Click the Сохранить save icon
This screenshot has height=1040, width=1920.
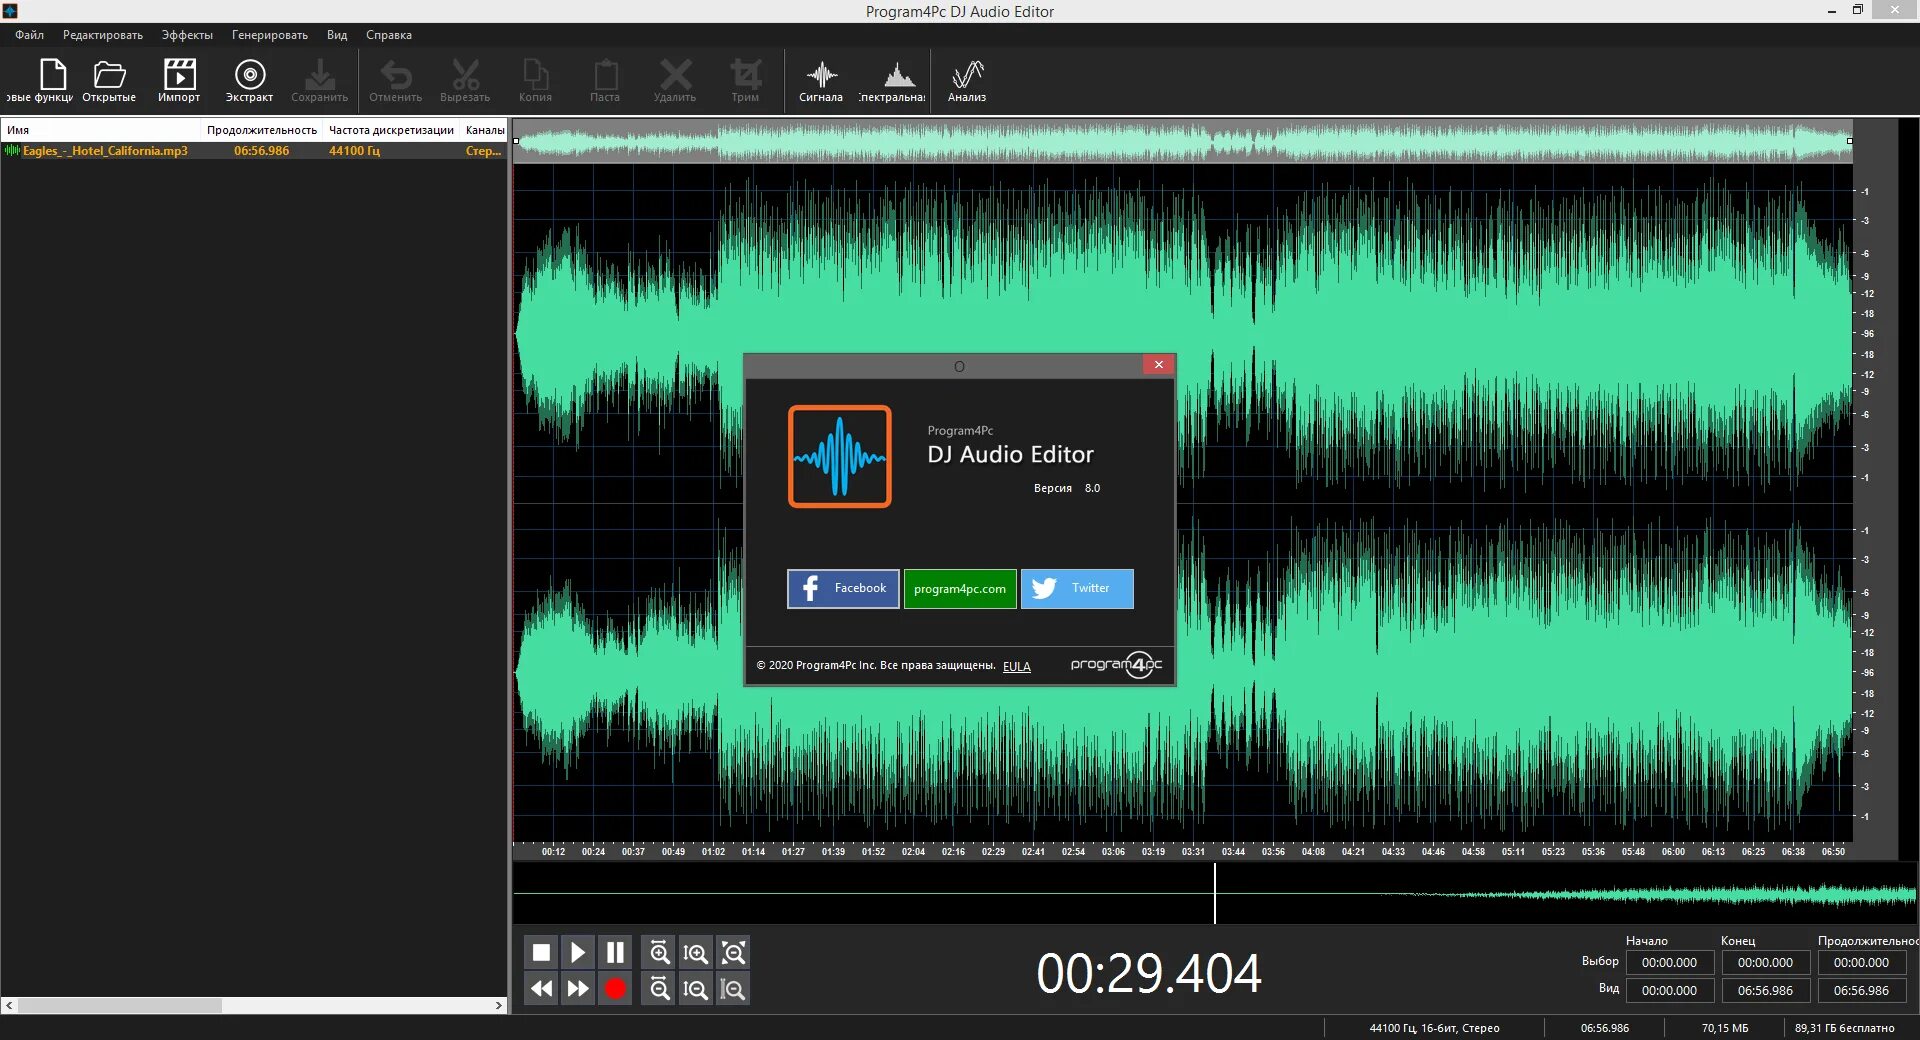click(x=320, y=75)
